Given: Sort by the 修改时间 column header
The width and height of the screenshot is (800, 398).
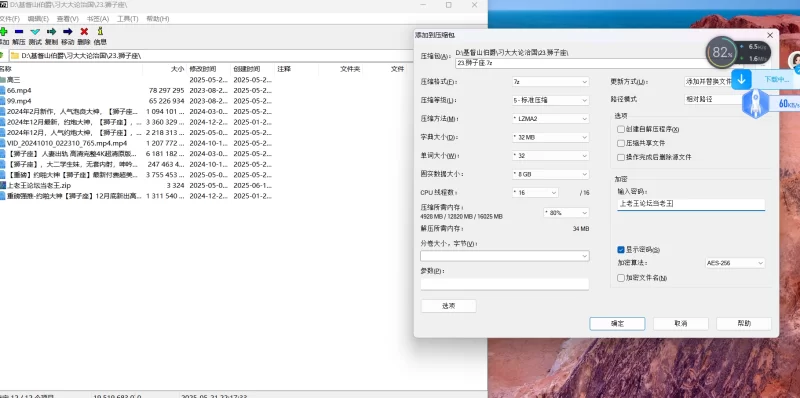Looking at the screenshot, I should coord(202,69).
